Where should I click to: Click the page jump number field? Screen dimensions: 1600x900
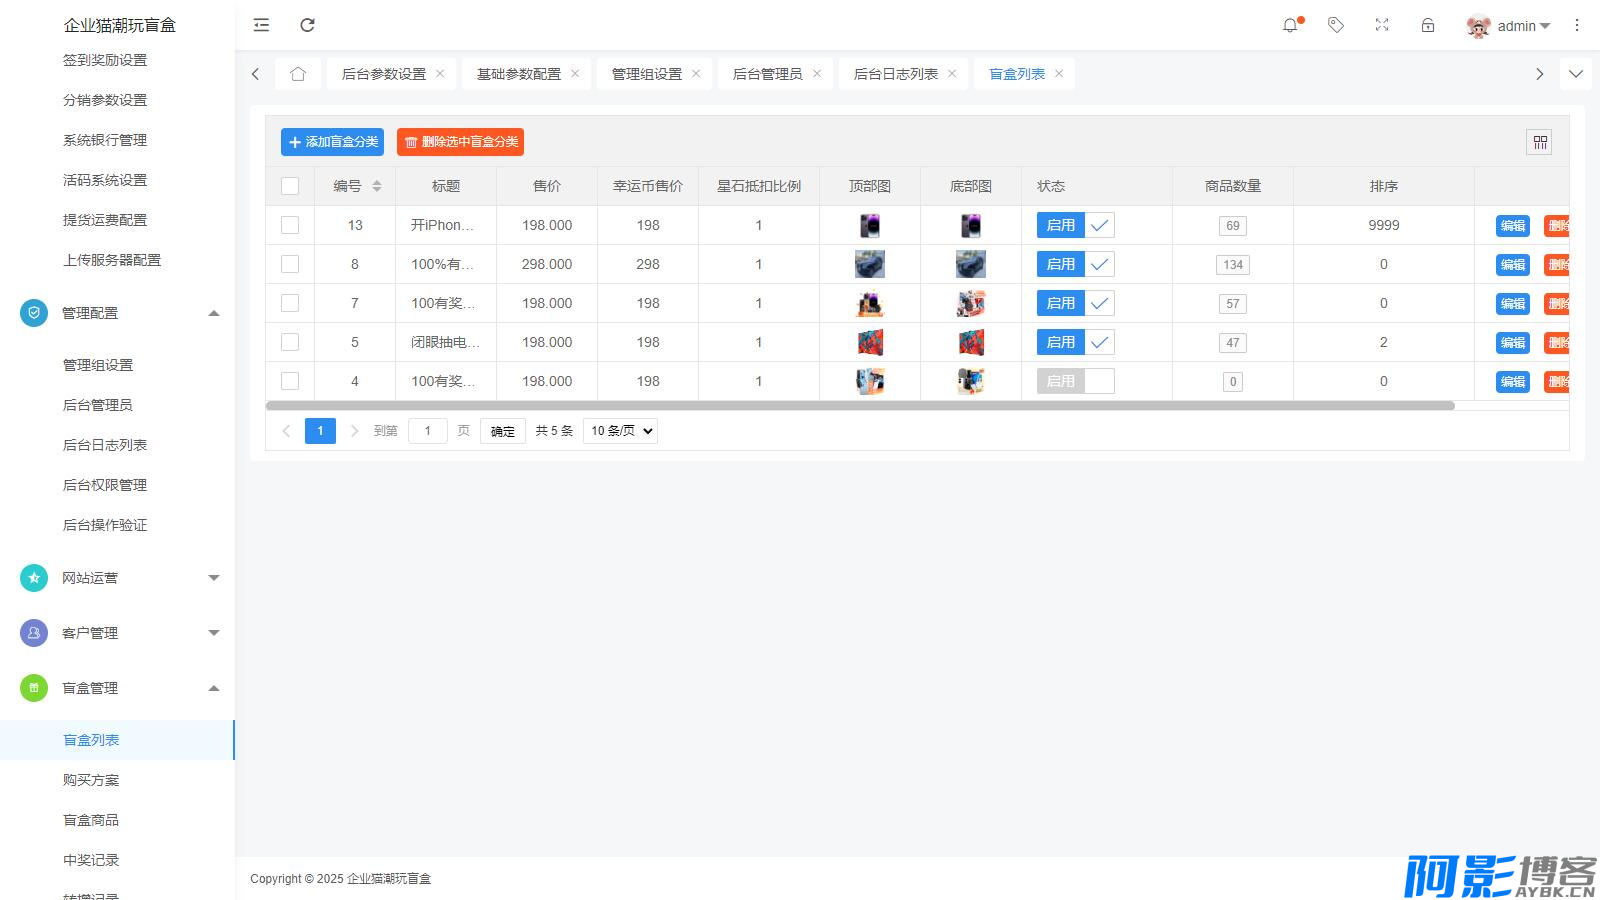pyautogui.click(x=428, y=431)
